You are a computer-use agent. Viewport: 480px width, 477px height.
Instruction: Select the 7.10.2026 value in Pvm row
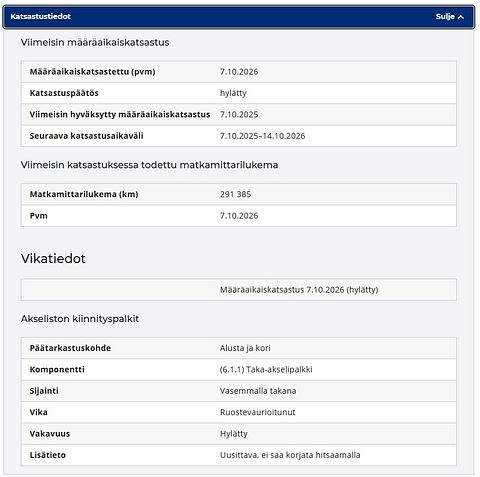239,216
